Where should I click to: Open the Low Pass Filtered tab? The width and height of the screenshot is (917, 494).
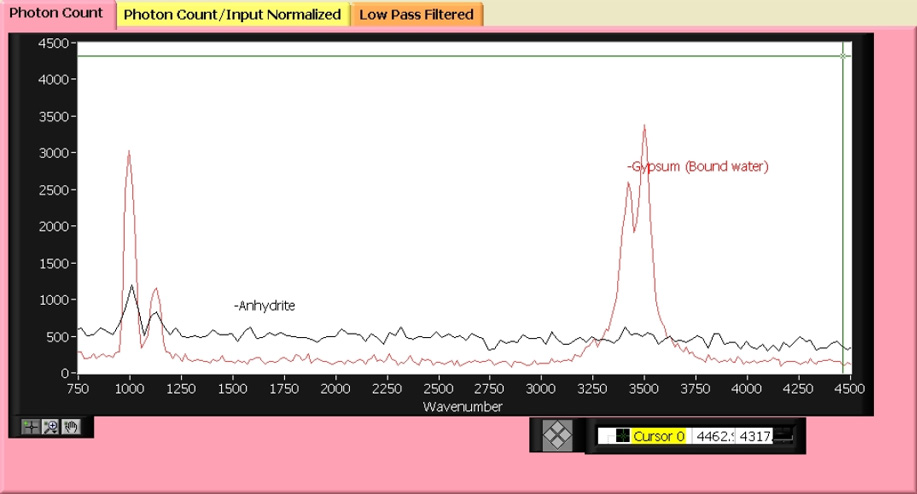coord(416,15)
